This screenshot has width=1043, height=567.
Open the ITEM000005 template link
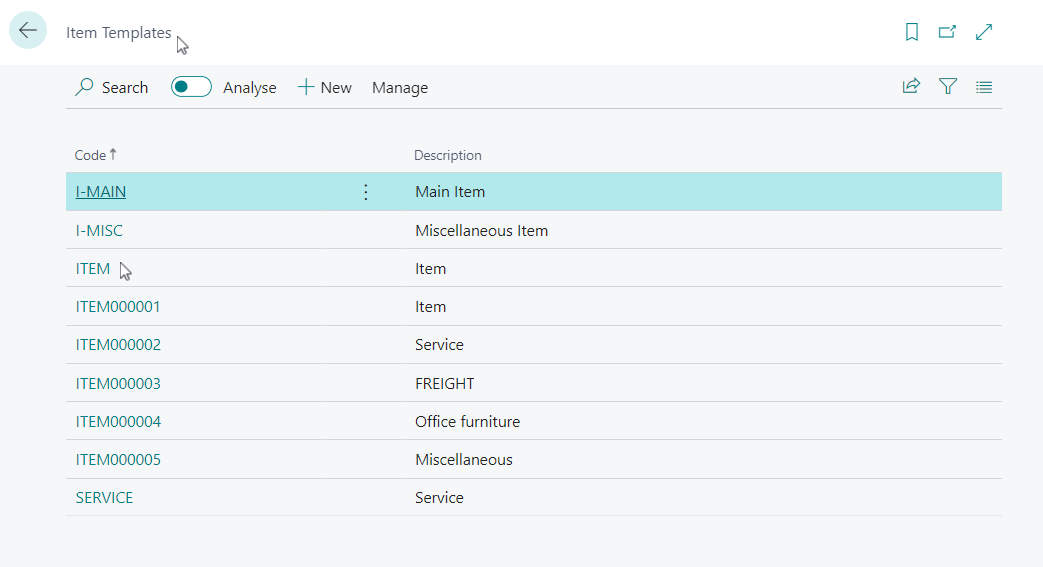[118, 460]
